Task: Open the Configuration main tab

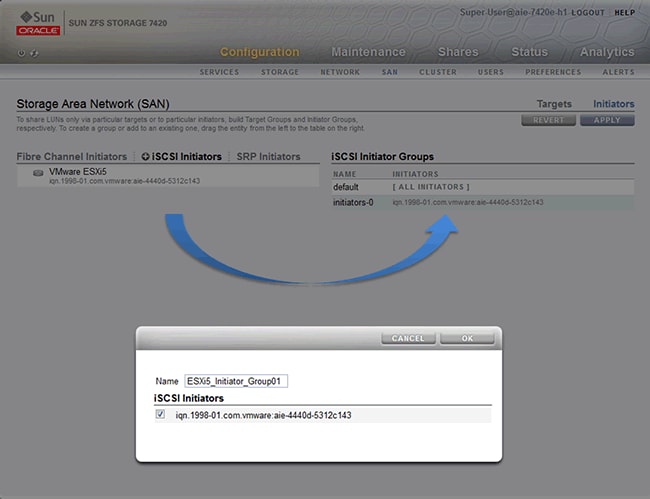Action: 260,52
